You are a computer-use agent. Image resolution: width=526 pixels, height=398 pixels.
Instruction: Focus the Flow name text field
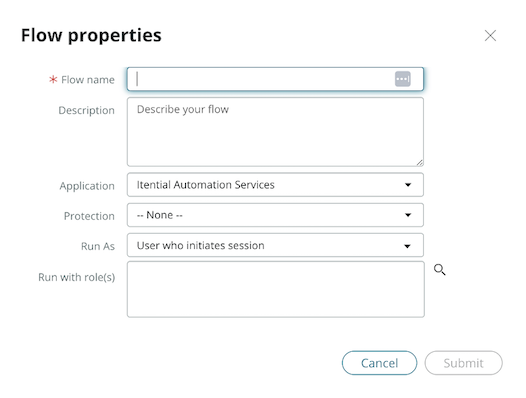[275, 79]
